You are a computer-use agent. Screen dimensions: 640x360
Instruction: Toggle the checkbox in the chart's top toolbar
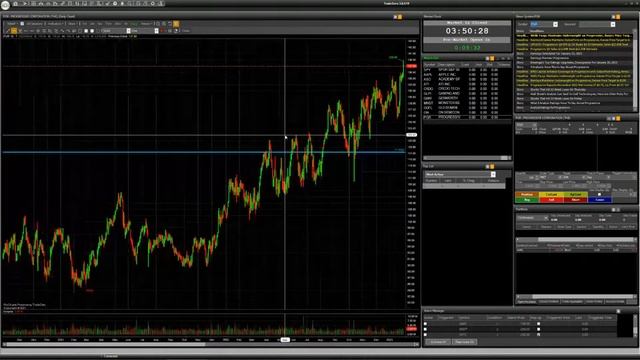click(x=22, y=24)
